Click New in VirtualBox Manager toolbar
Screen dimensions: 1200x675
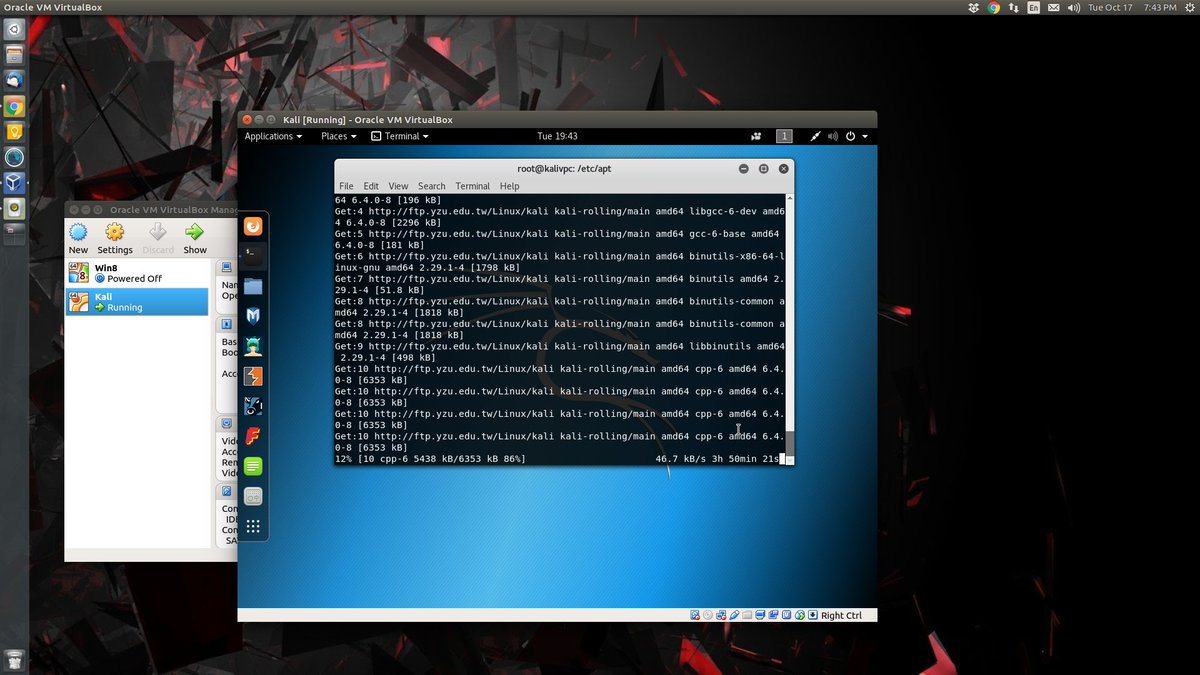click(78, 238)
